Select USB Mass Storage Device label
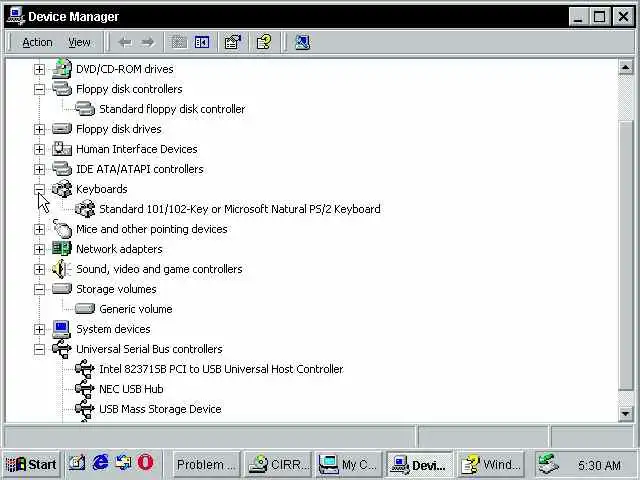 (160, 409)
